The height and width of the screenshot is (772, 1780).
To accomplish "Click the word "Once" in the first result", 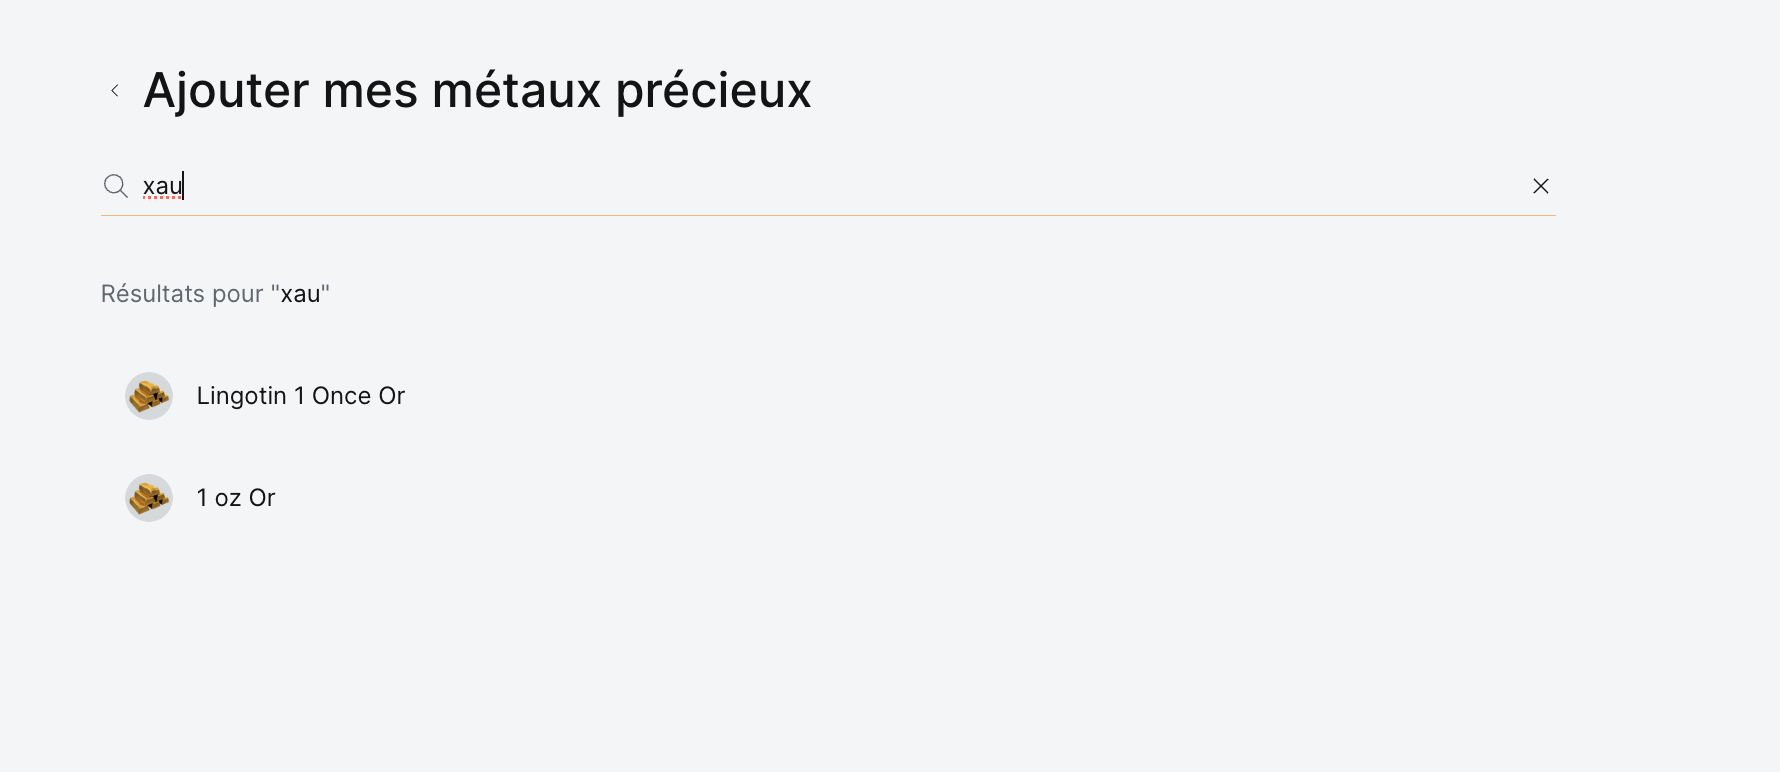I will (341, 396).
